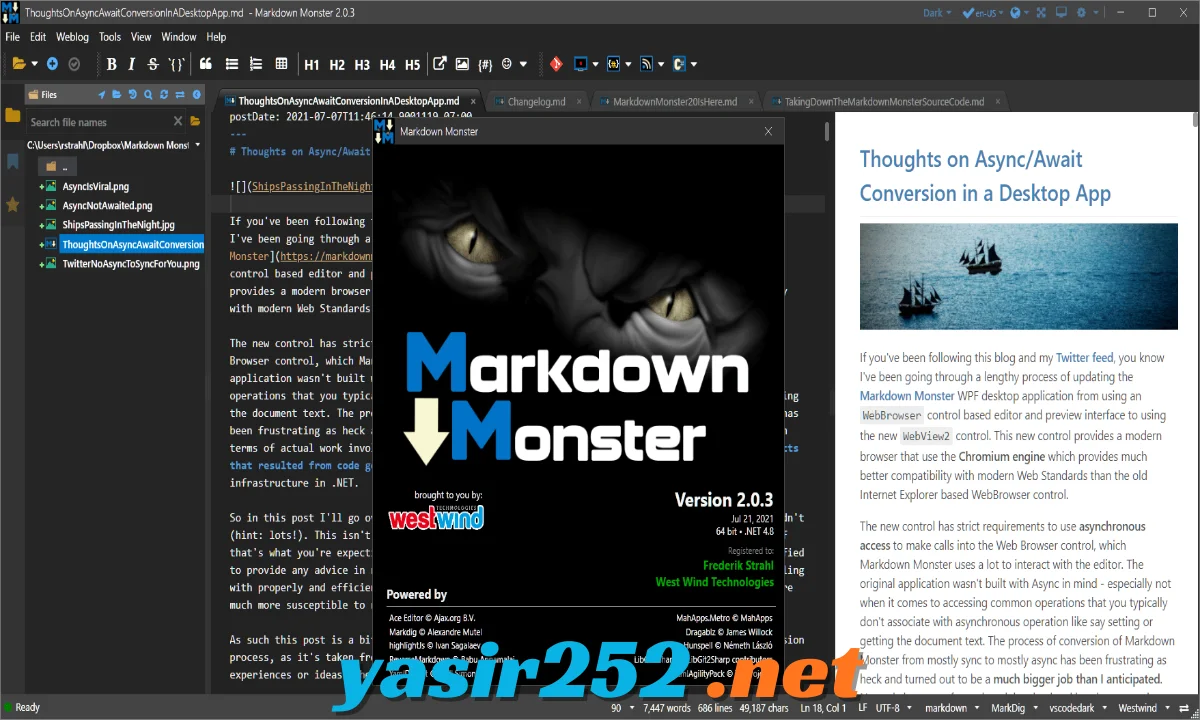Apply H5 heading

[412, 65]
